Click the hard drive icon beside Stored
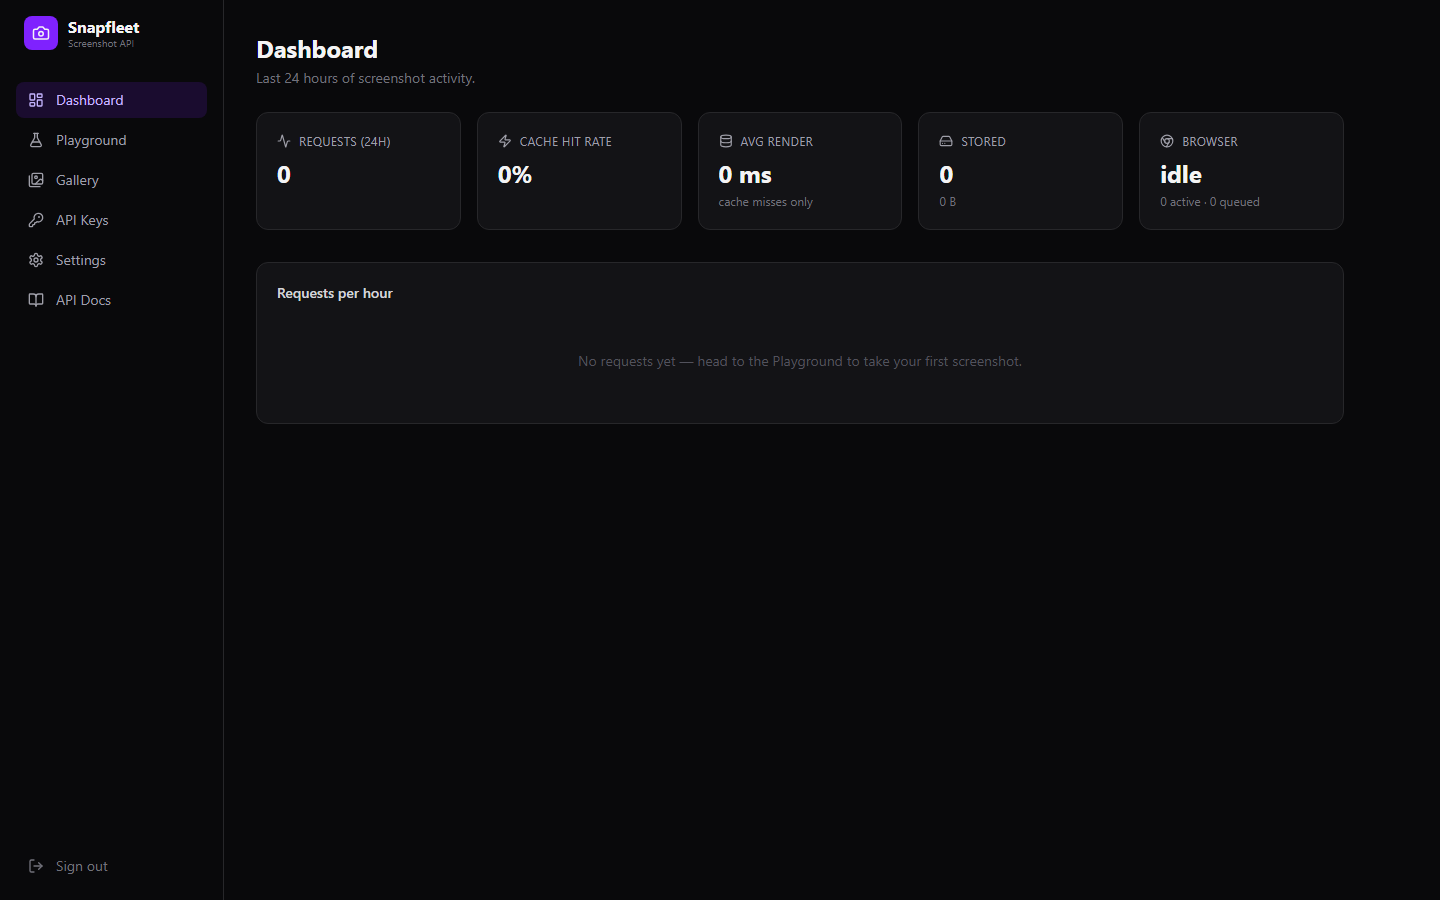 (946, 141)
